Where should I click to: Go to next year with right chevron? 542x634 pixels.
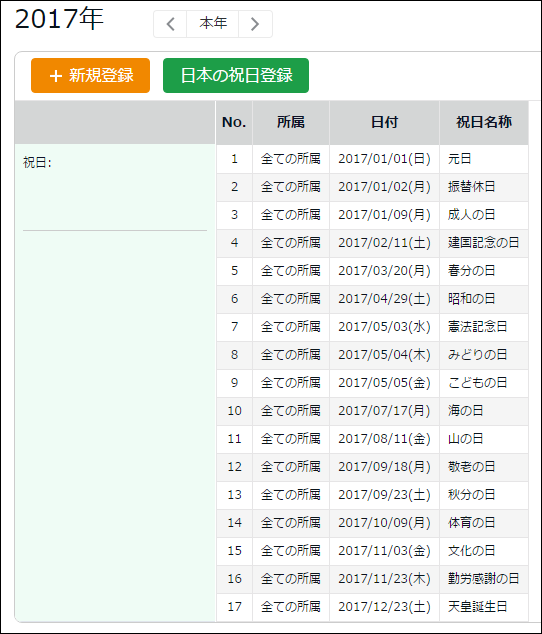[x=255, y=24]
